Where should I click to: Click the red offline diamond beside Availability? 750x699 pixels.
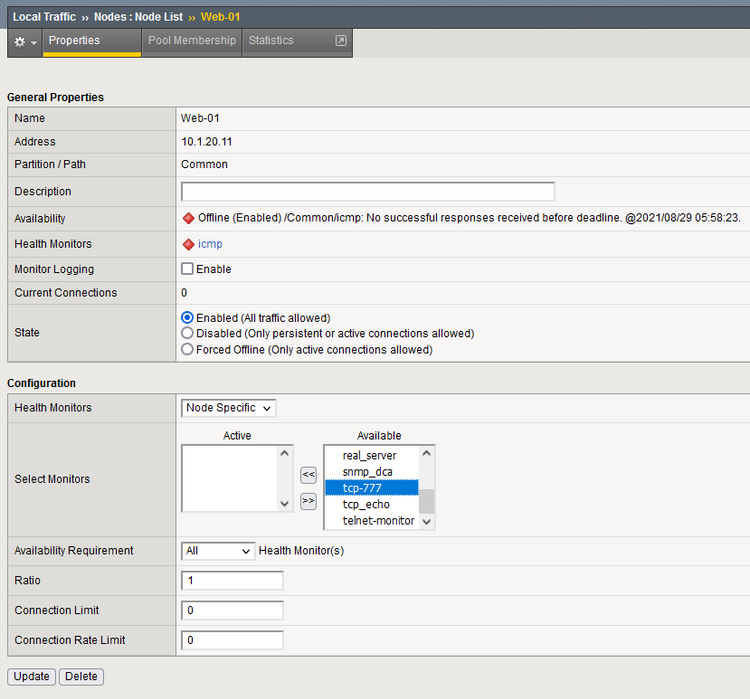point(188,218)
